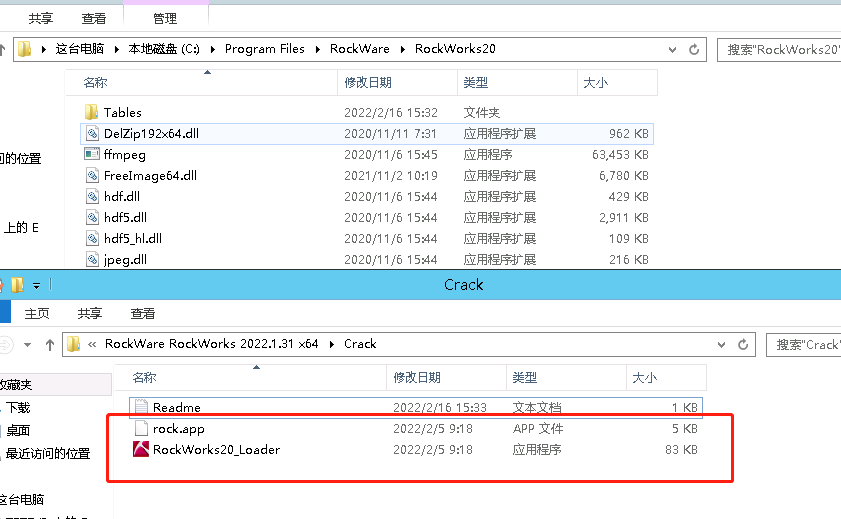841x519 pixels.
Task: Click date 2021/11/2 10:19
Action: coord(390,175)
